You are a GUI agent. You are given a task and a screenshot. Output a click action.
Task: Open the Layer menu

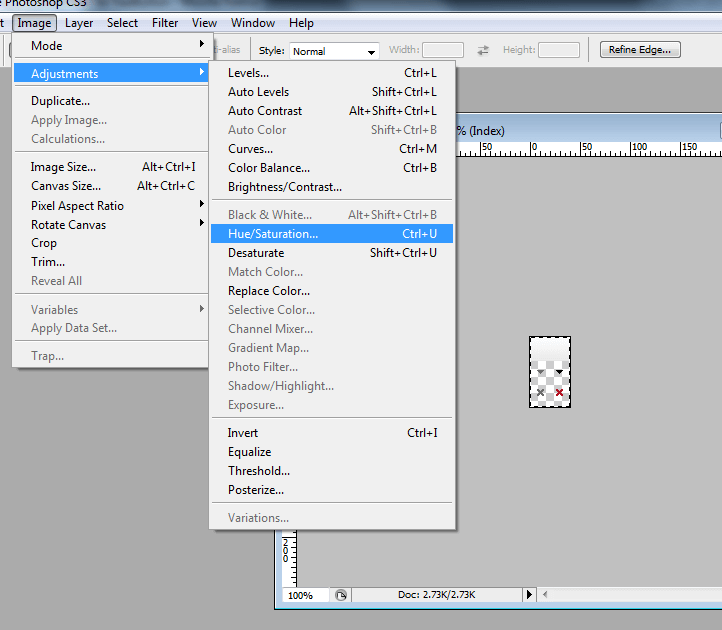tap(79, 23)
